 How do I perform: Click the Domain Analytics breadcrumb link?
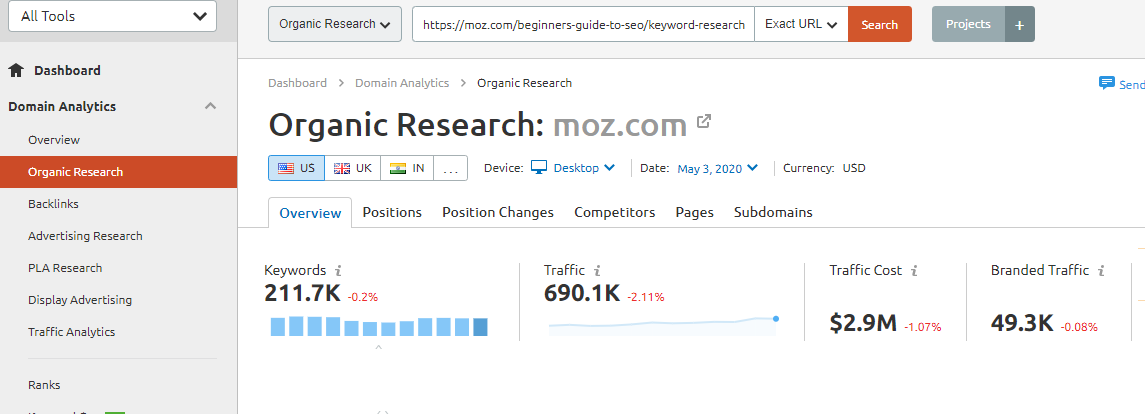point(402,83)
